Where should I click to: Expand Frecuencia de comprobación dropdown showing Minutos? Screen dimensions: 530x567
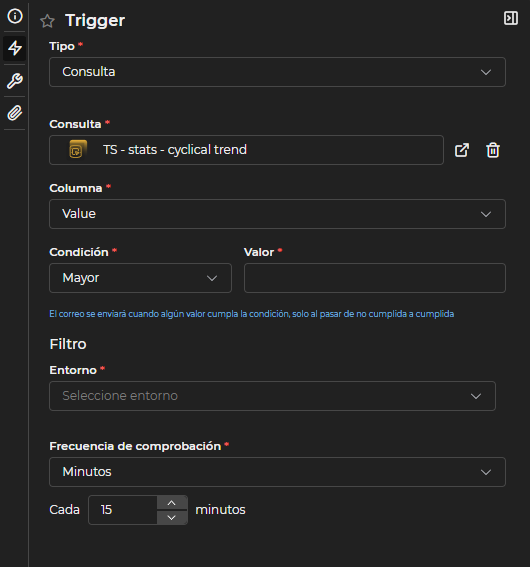277,472
